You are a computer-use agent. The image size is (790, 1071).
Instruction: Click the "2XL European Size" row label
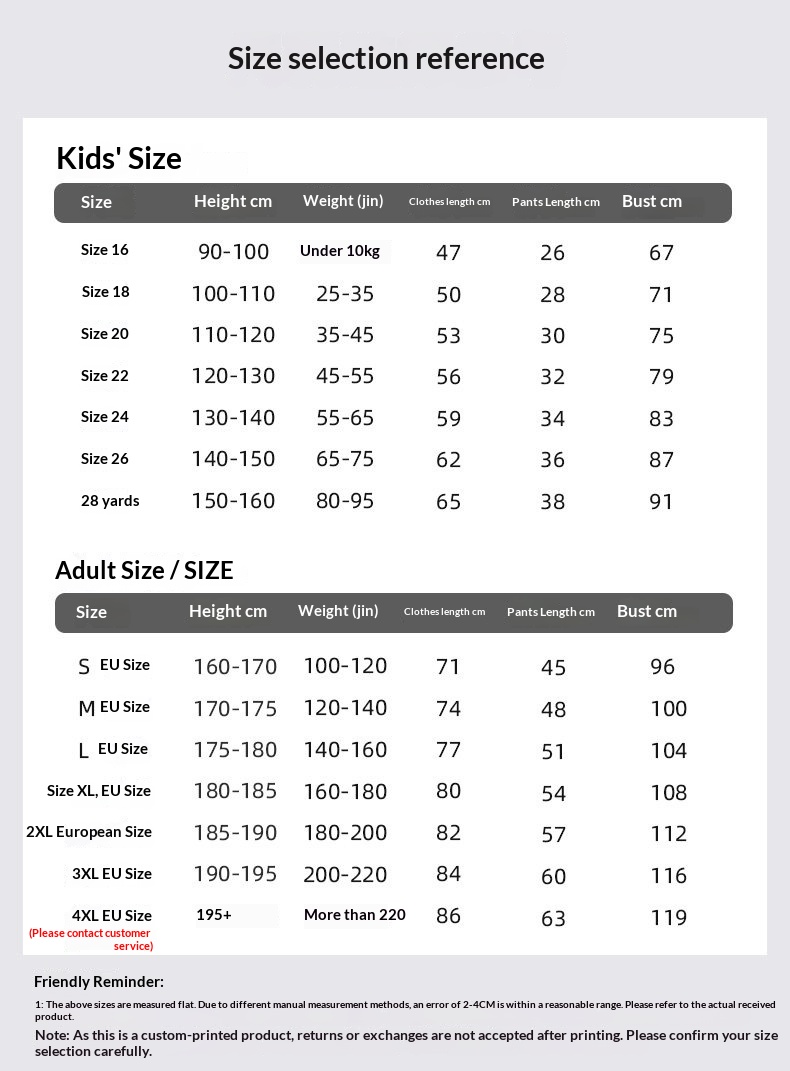89,832
